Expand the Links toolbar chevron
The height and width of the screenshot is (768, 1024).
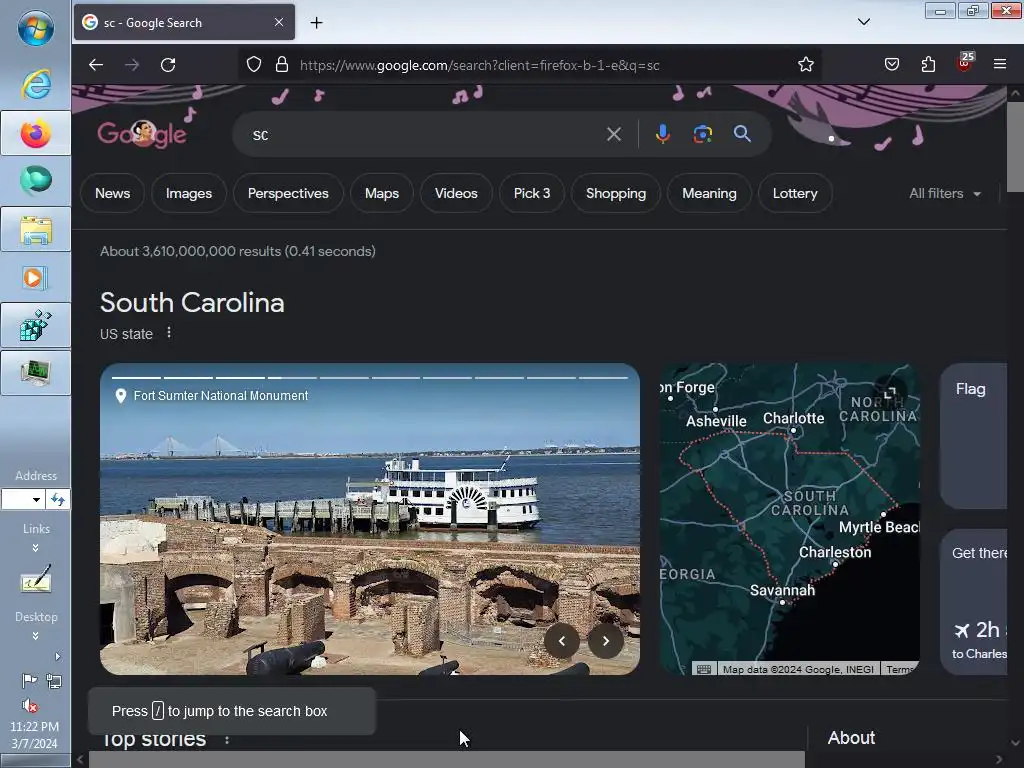tap(36, 547)
